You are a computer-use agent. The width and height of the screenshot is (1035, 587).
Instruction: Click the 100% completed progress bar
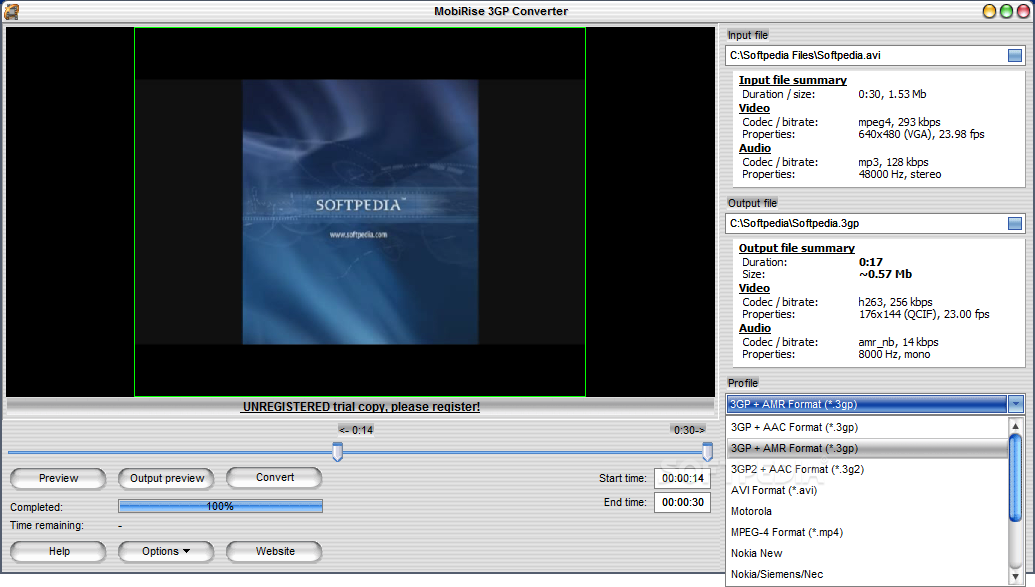pos(220,506)
